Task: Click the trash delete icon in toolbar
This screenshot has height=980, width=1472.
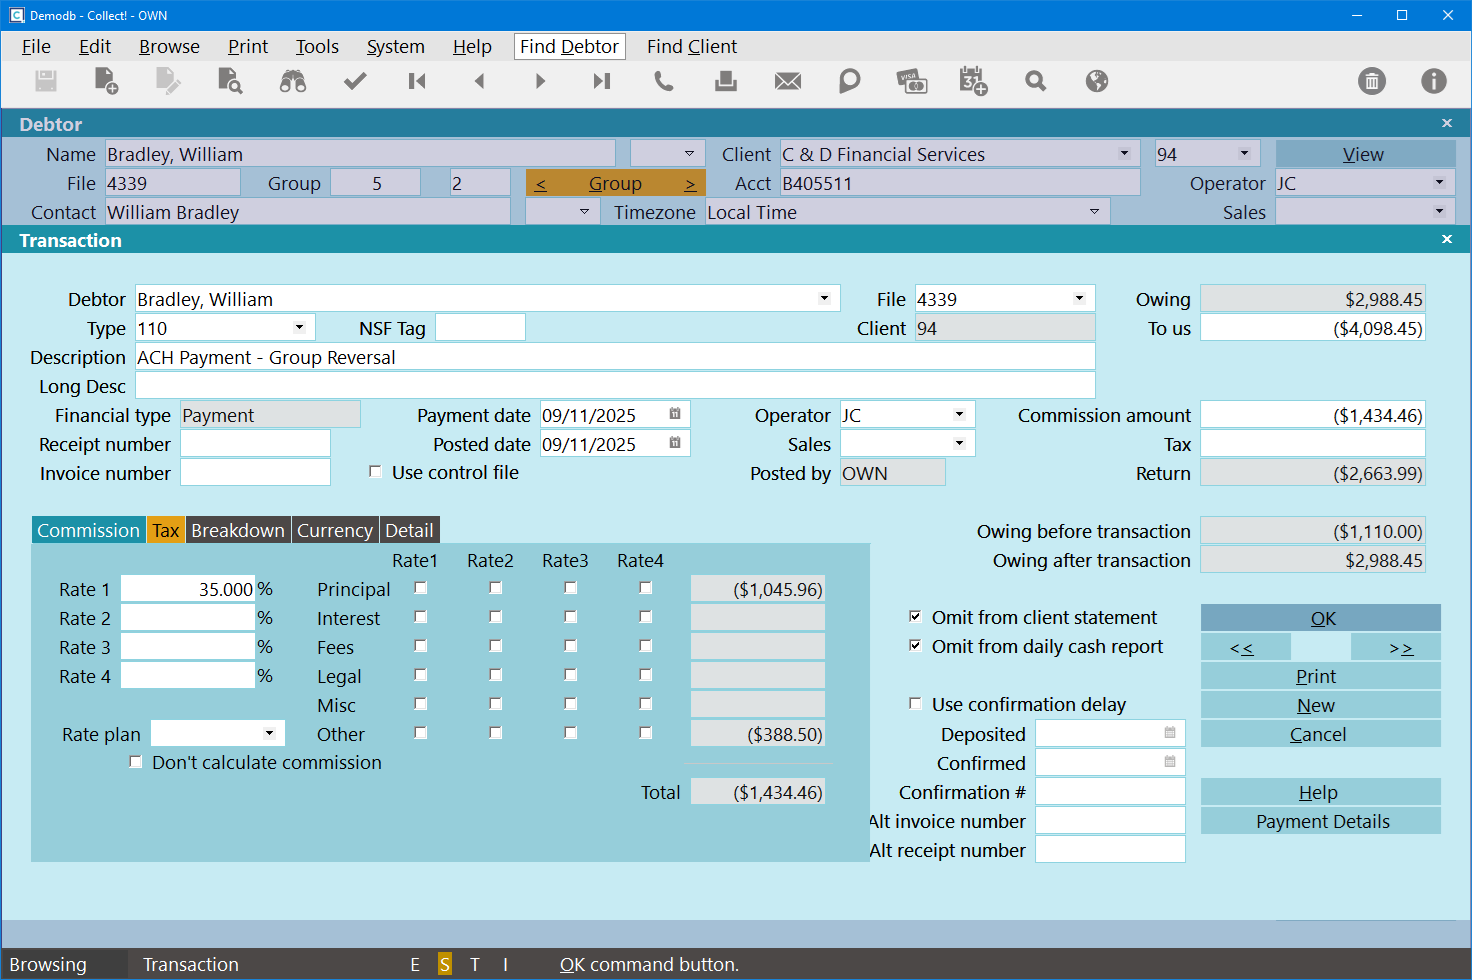Action: pyautogui.click(x=1372, y=82)
